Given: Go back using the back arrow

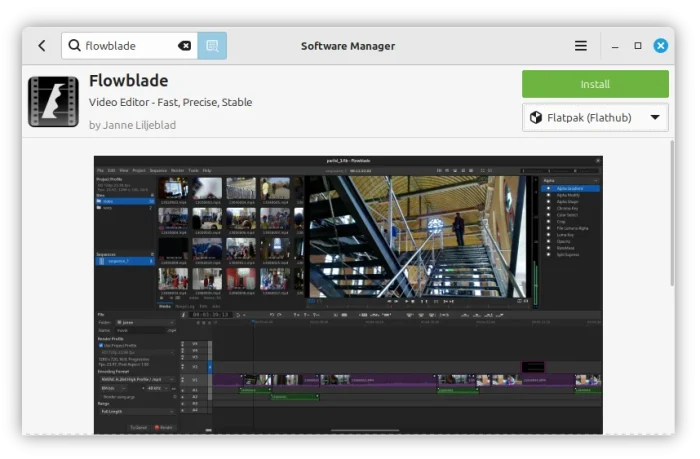Looking at the screenshot, I should tap(42, 46).
